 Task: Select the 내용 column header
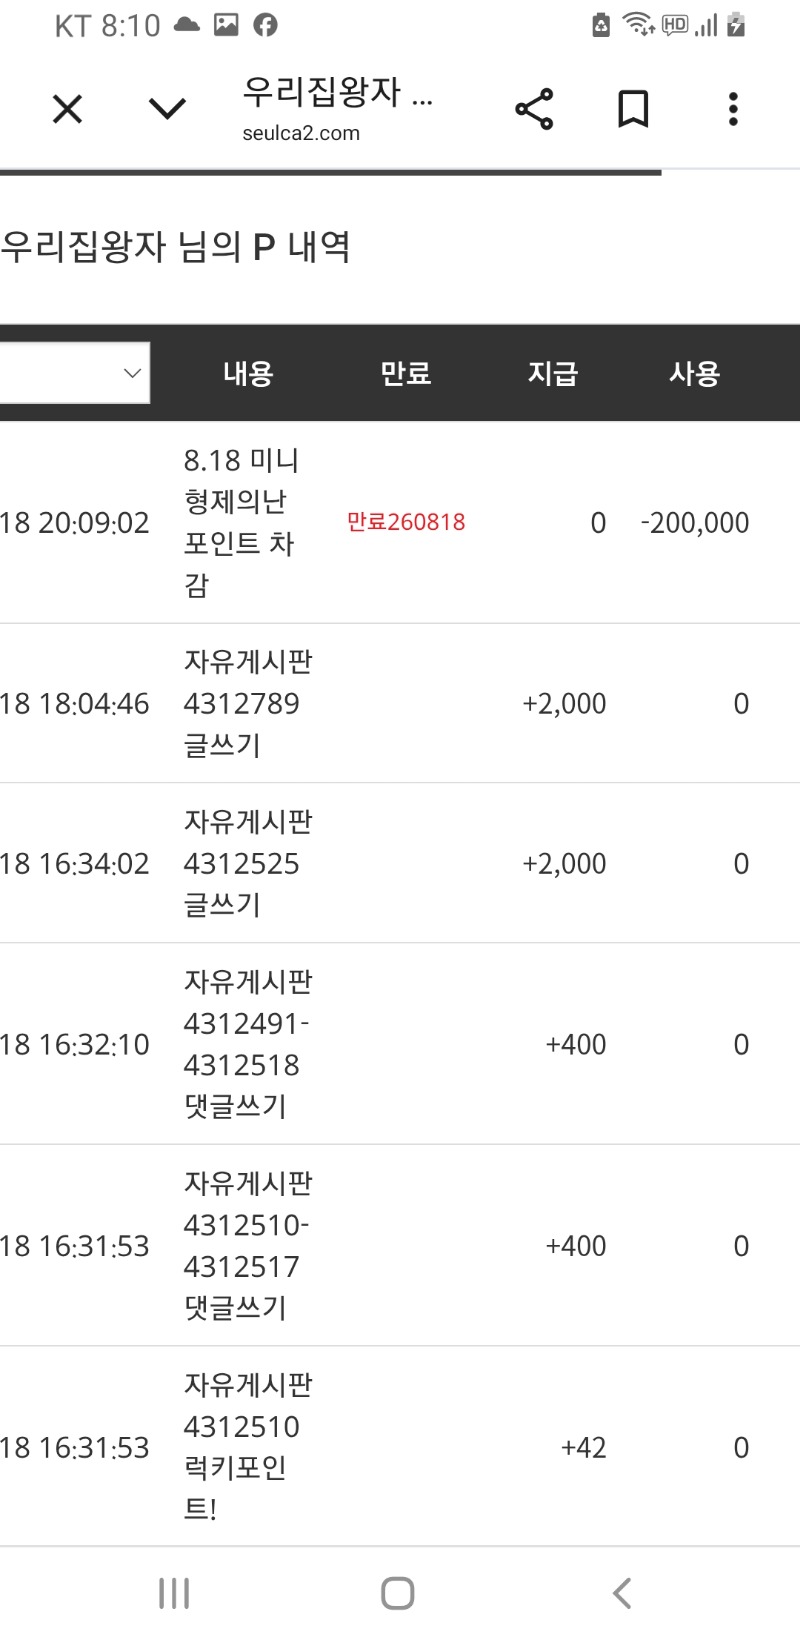coord(248,373)
